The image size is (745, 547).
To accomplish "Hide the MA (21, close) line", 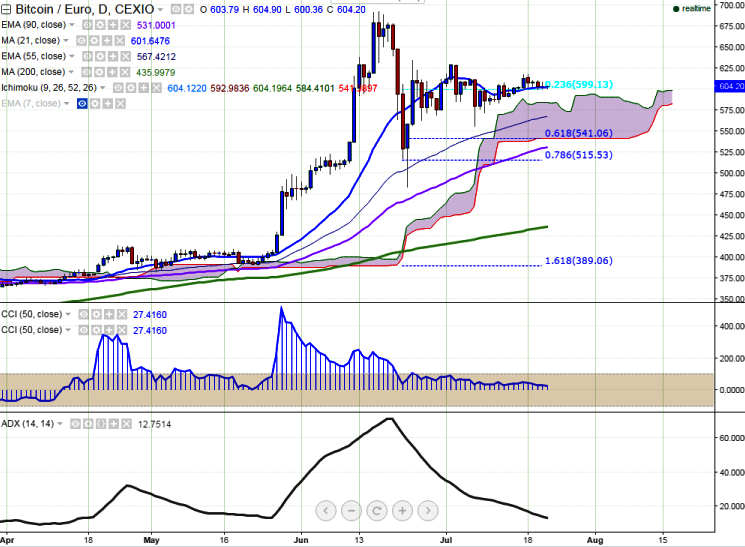I will coord(82,41).
